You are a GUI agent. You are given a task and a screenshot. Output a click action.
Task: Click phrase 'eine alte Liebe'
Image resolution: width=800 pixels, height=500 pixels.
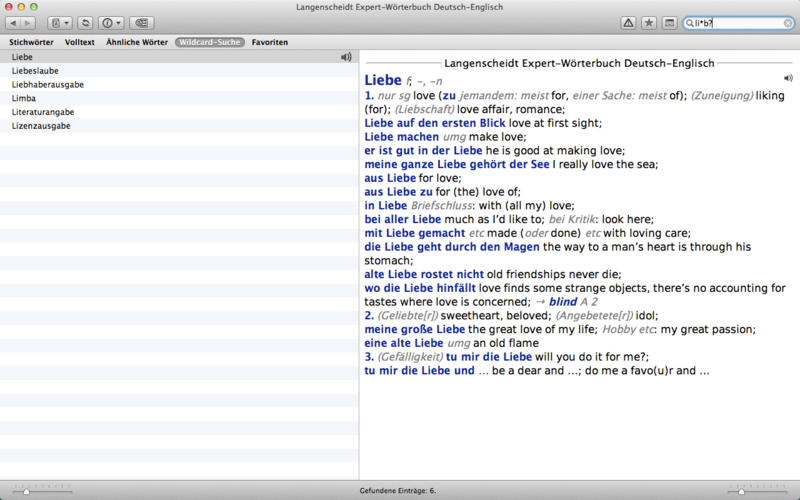[x=404, y=343]
